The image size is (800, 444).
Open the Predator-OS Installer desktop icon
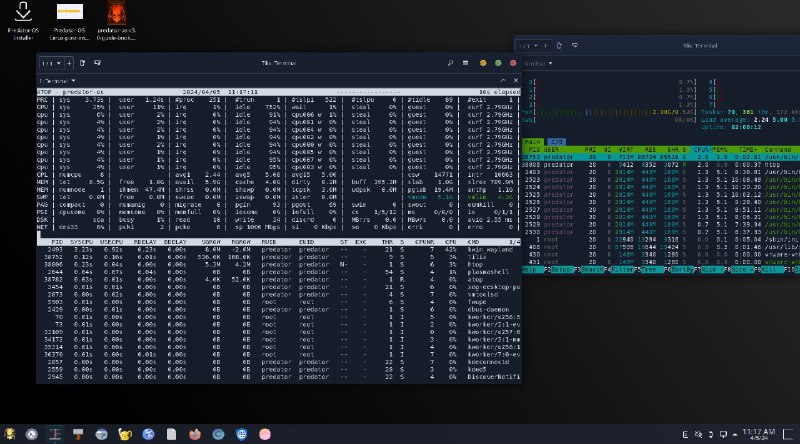click(x=23, y=20)
